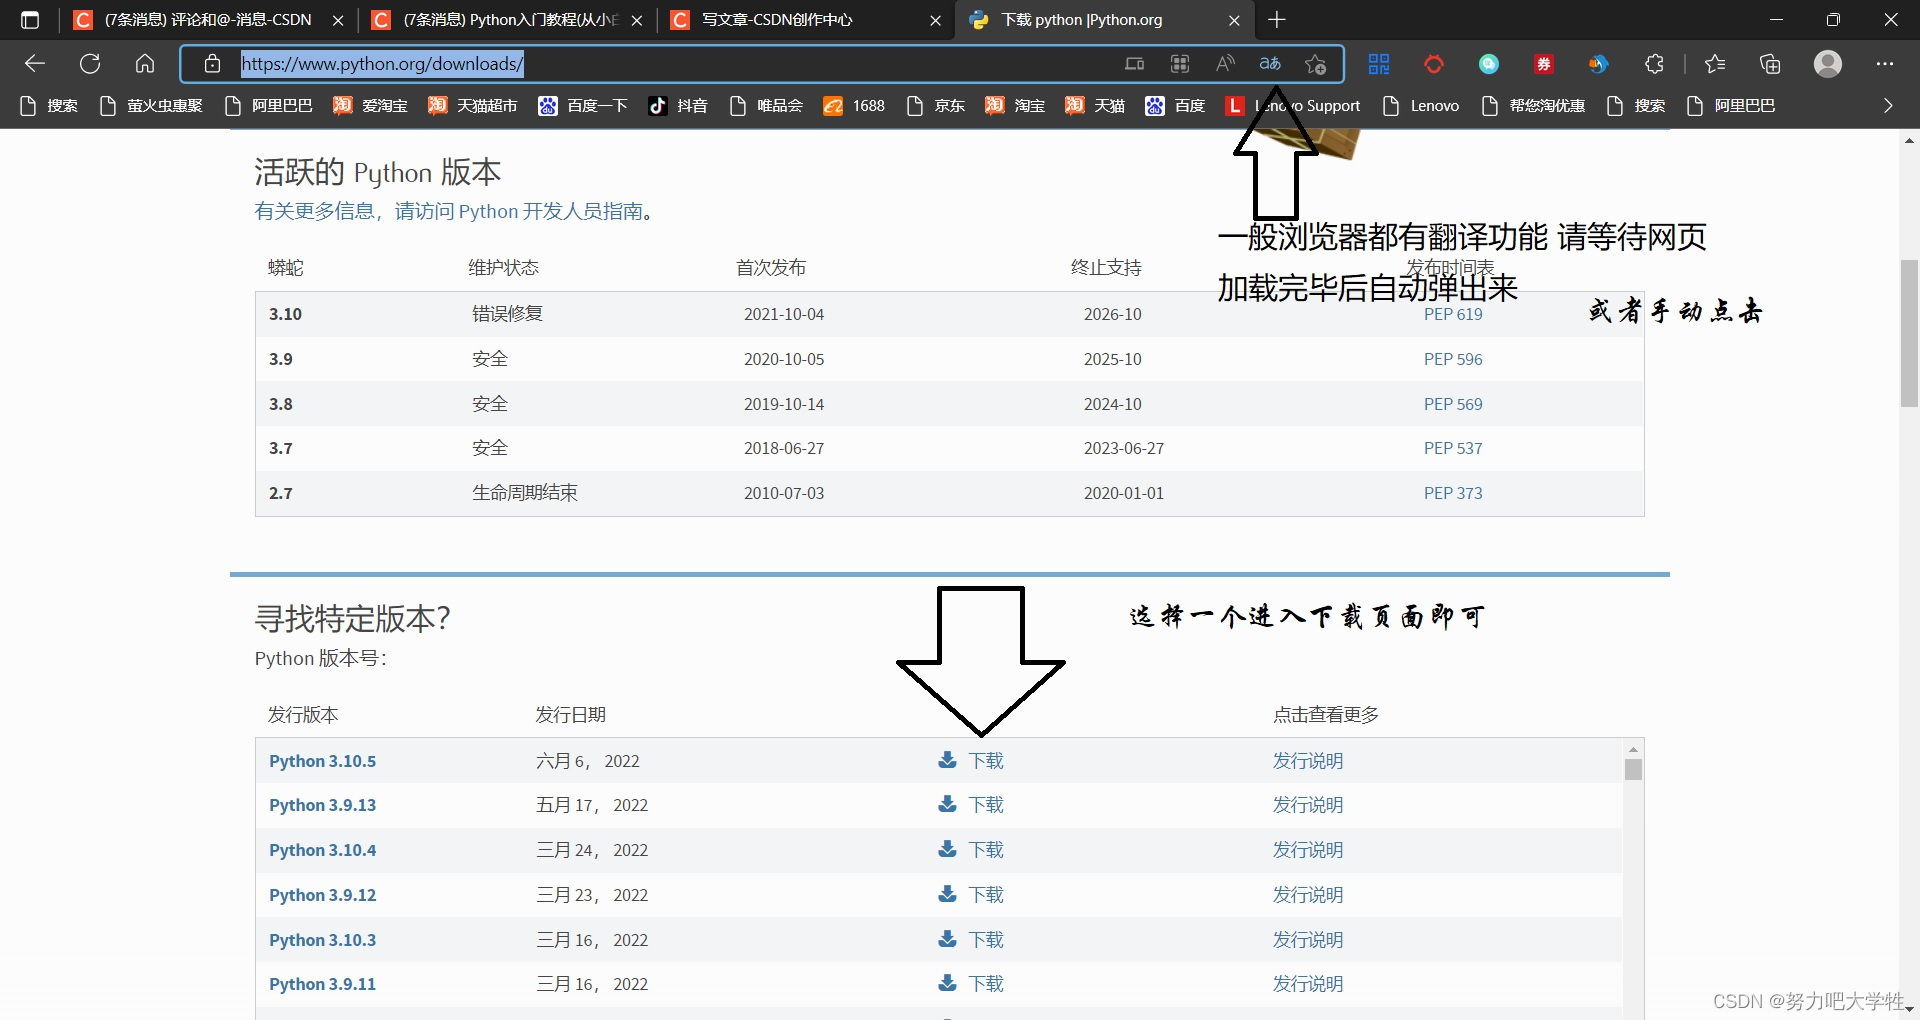This screenshot has width=1920, height=1020.
Task: Open the PEP 373 link
Action: point(1453,493)
